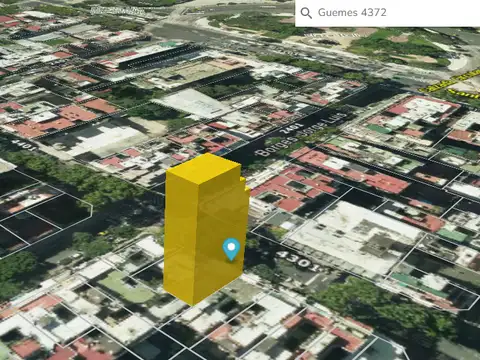
Task: Click the 4301 street number label
Action: (297, 261)
